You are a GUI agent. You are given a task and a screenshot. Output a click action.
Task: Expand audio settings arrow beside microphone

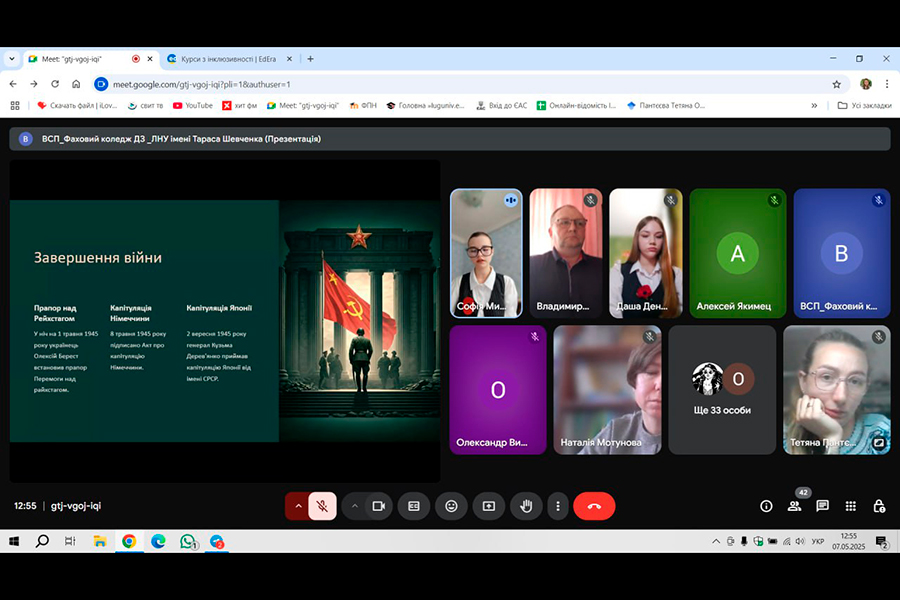298,506
